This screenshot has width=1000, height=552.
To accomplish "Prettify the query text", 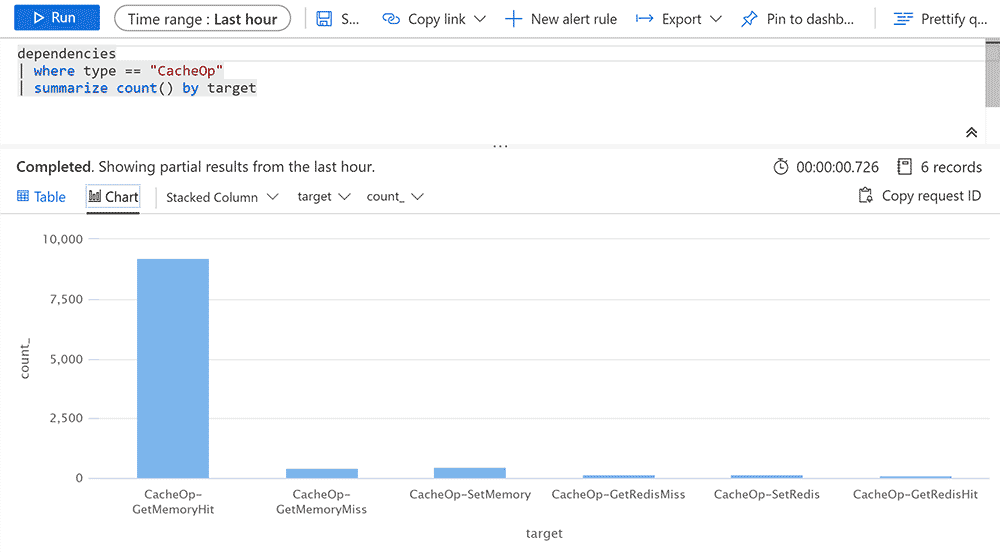I will pos(940,19).
